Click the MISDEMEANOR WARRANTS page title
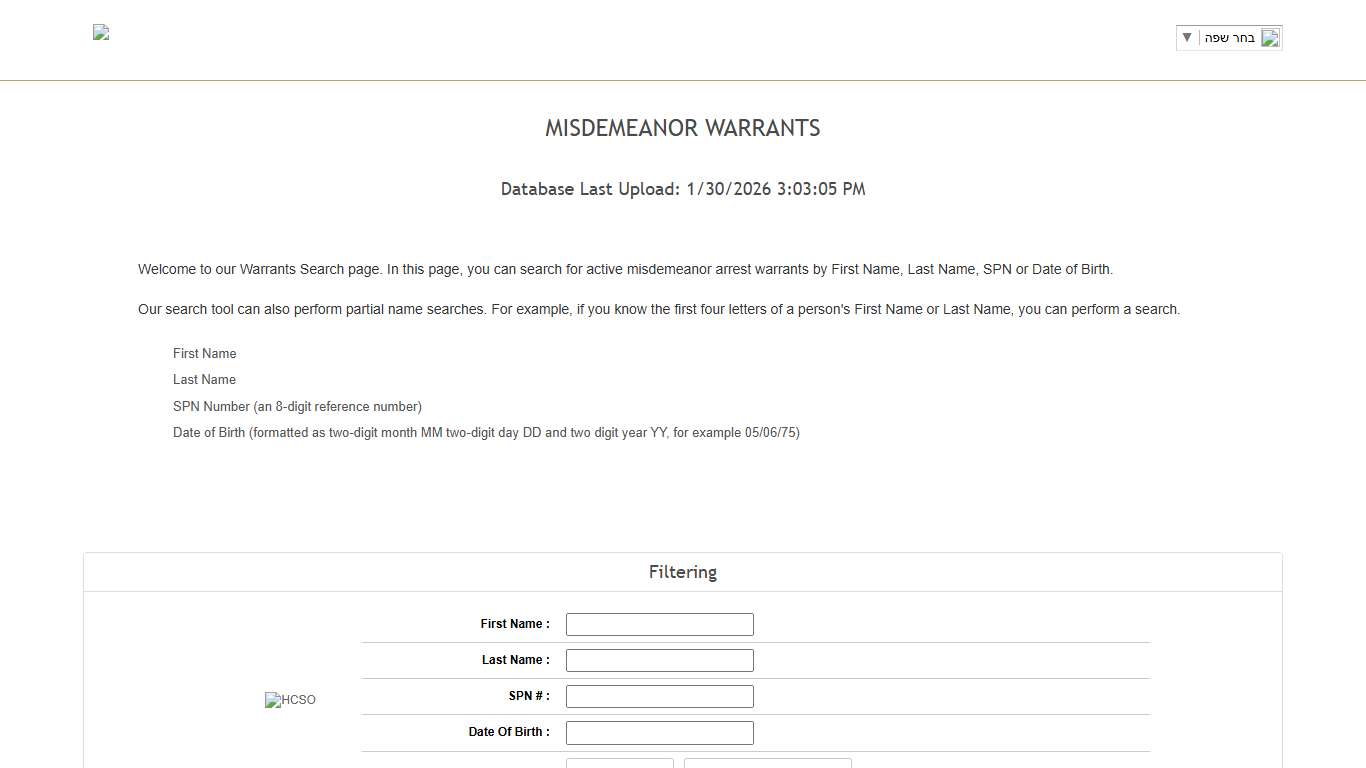This screenshot has width=1366, height=768. (683, 128)
